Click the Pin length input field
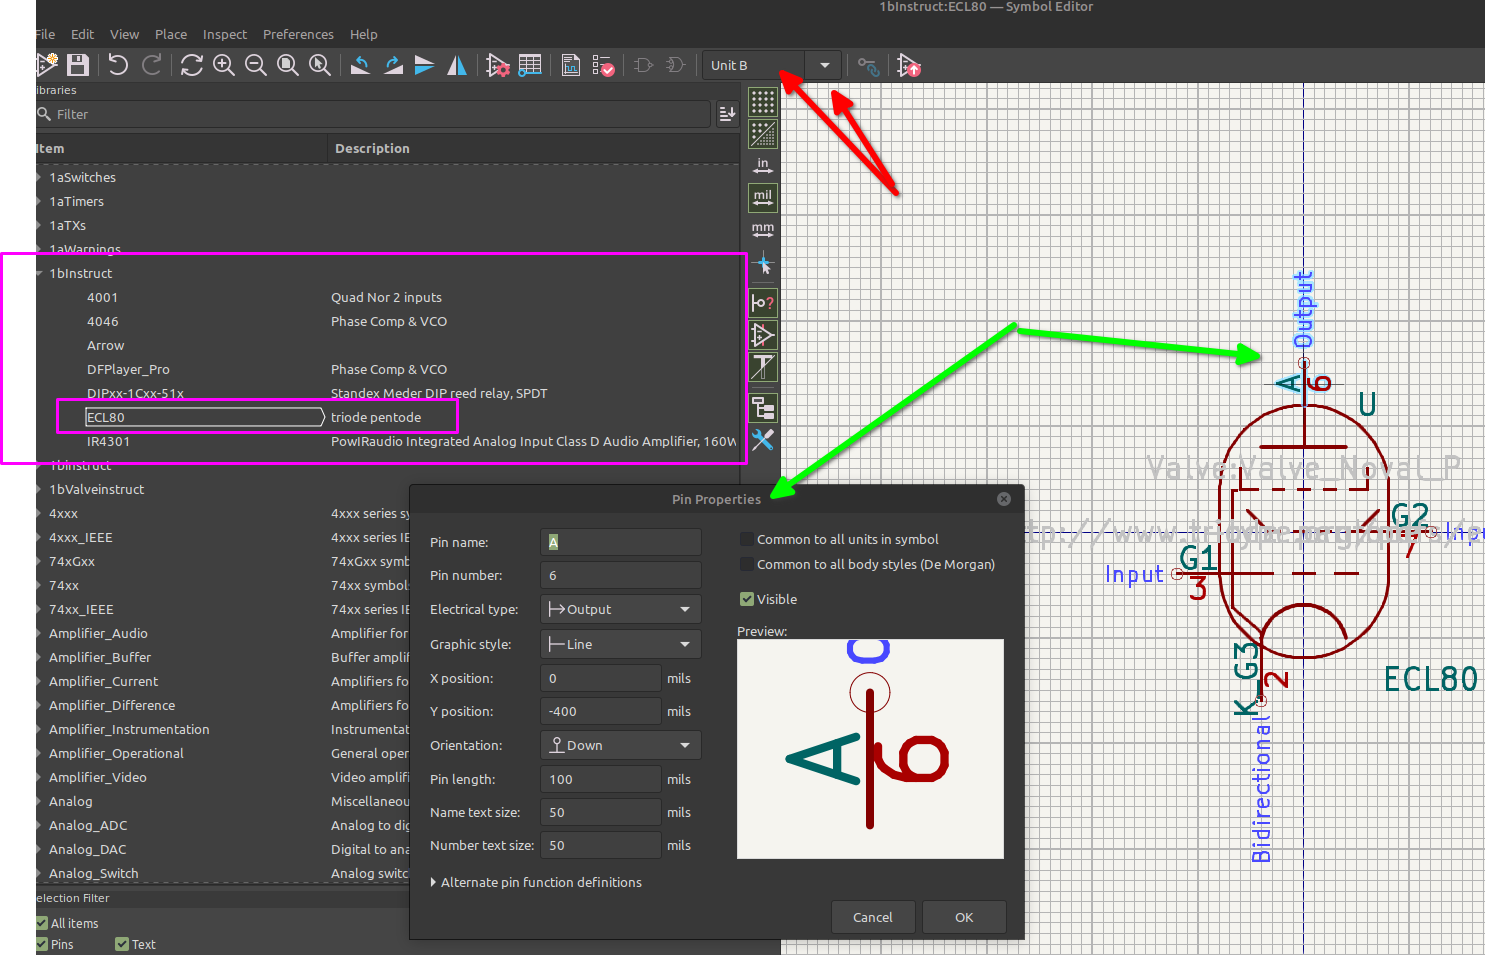The height and width of the screenshot is (955, 1485). [600, 779]
